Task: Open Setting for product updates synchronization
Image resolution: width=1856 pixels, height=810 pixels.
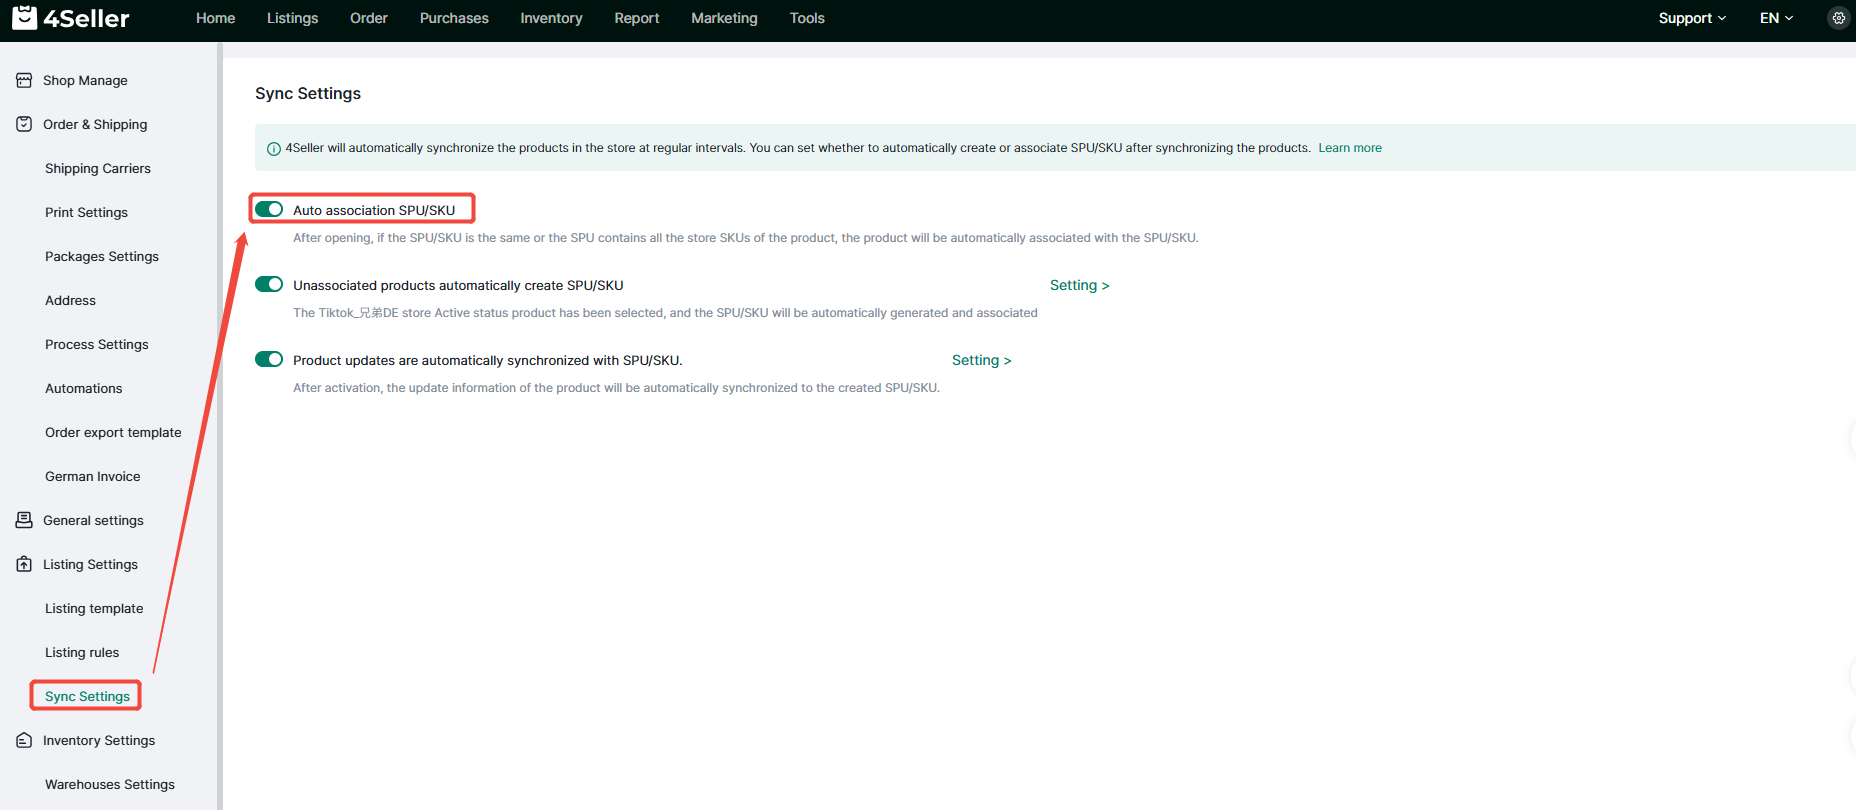Action: point(982,360)
